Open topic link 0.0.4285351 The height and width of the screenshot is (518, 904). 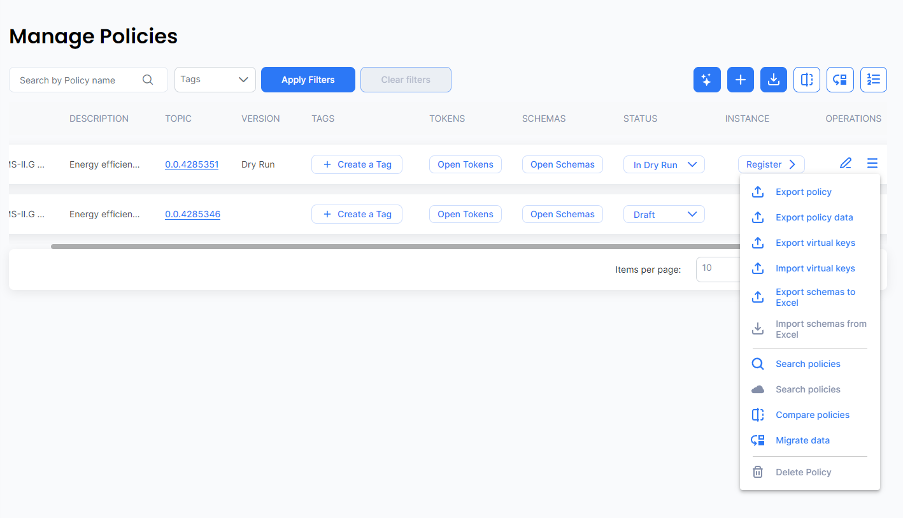(x=192, y=164)
